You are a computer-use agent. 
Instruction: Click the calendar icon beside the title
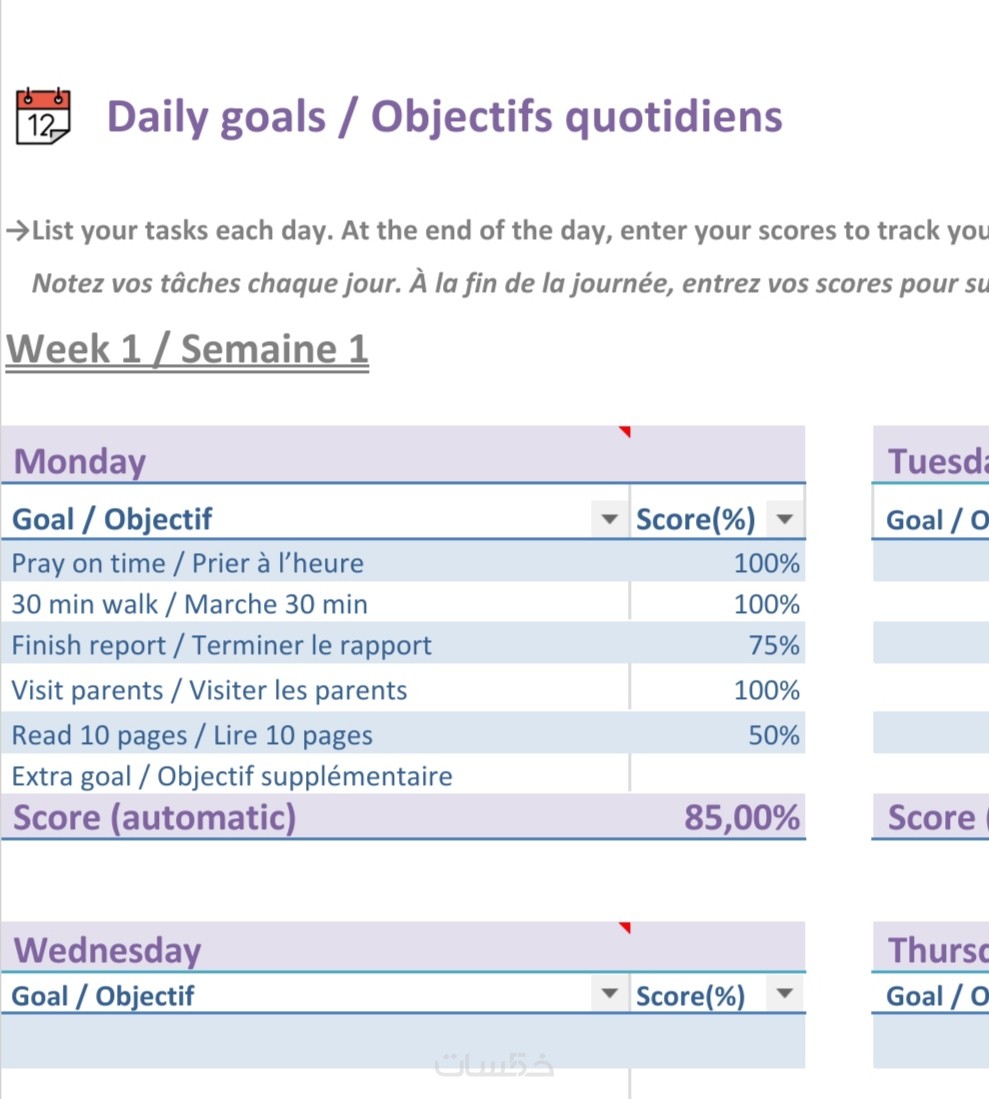43,116
